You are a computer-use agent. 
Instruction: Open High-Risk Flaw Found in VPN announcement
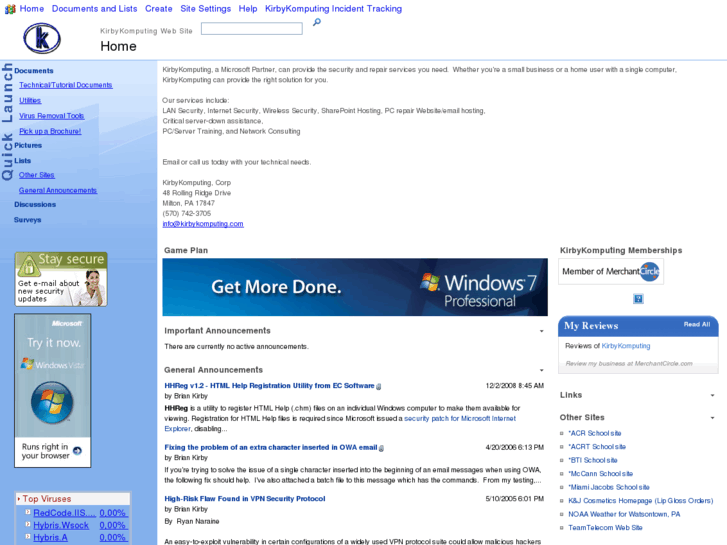[x=245, y=499]
